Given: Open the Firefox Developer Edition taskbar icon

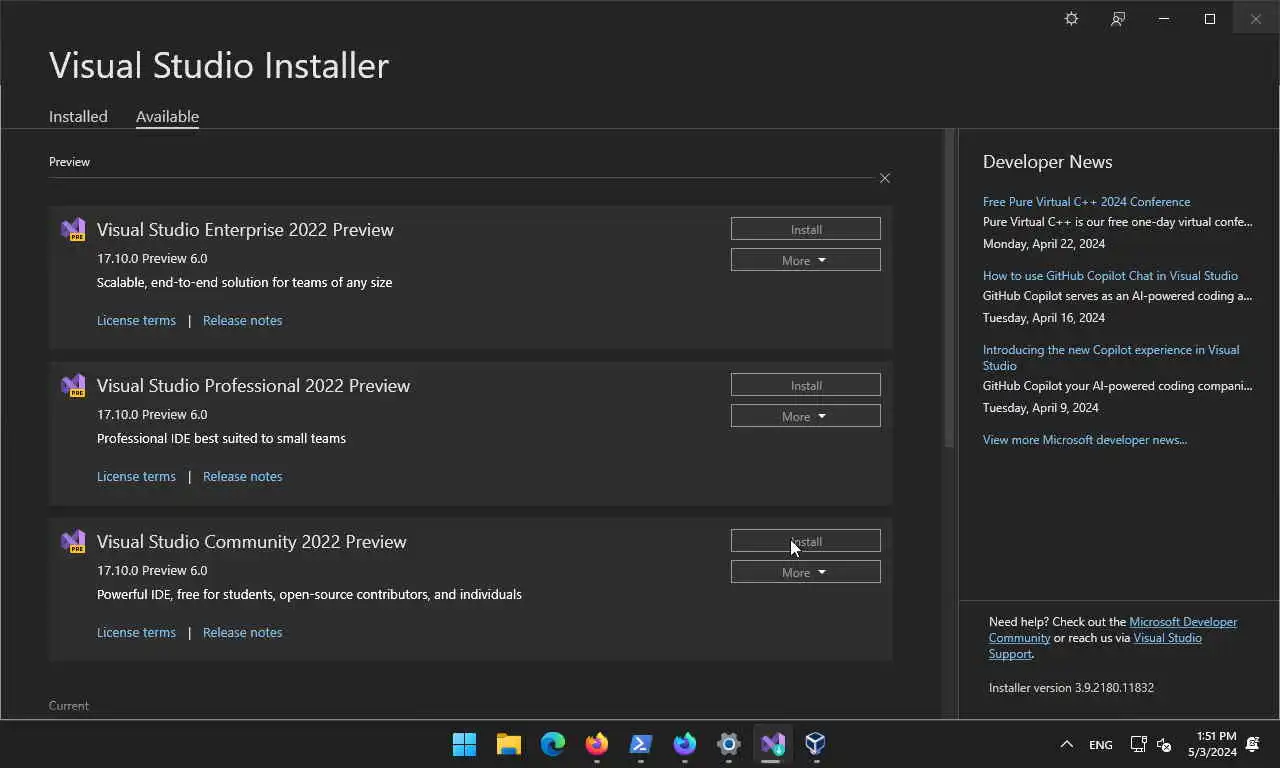Looking at the screenshot, I should tap(685, 744).
